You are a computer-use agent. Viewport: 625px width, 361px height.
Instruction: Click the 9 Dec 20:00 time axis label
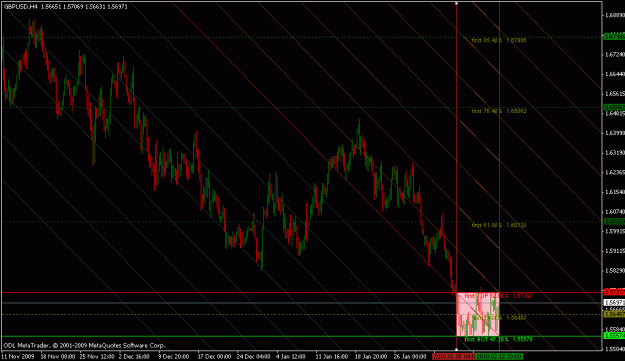175,356
